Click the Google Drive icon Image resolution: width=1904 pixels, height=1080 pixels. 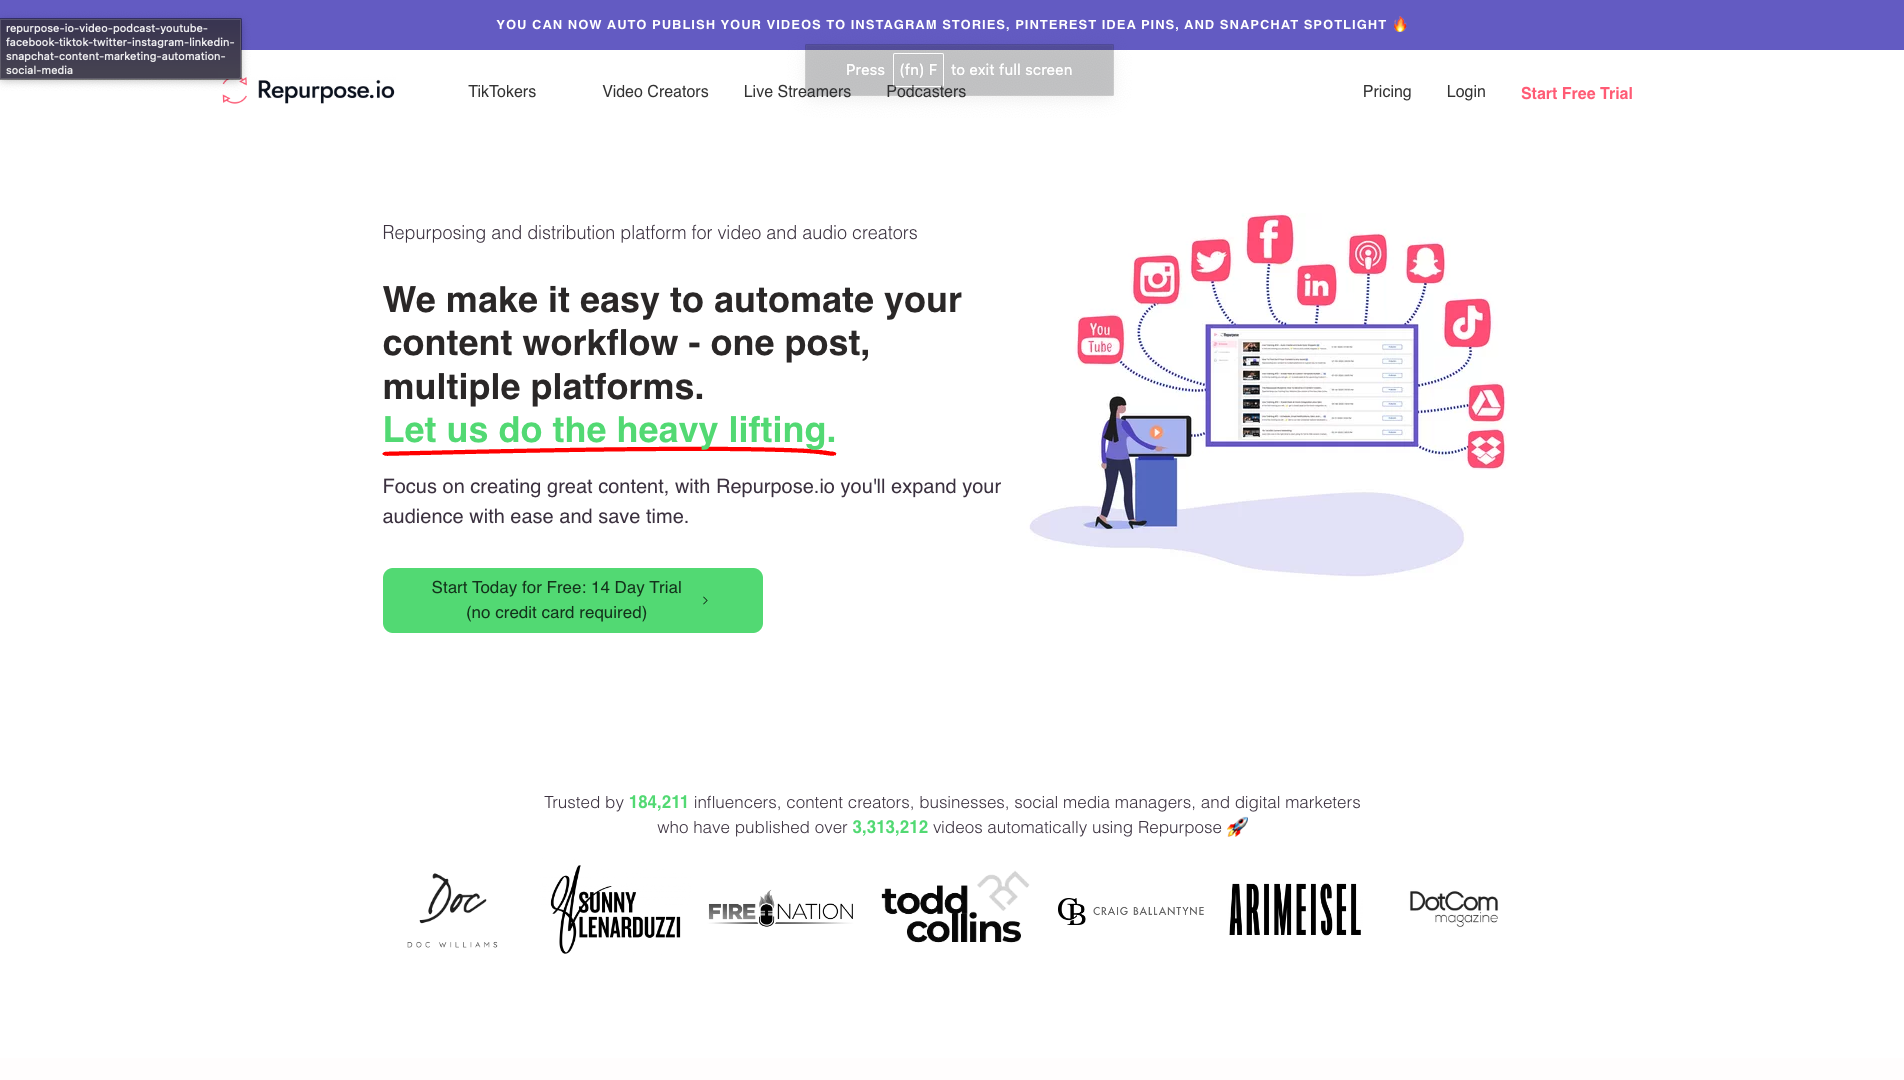pos(1486,403)
